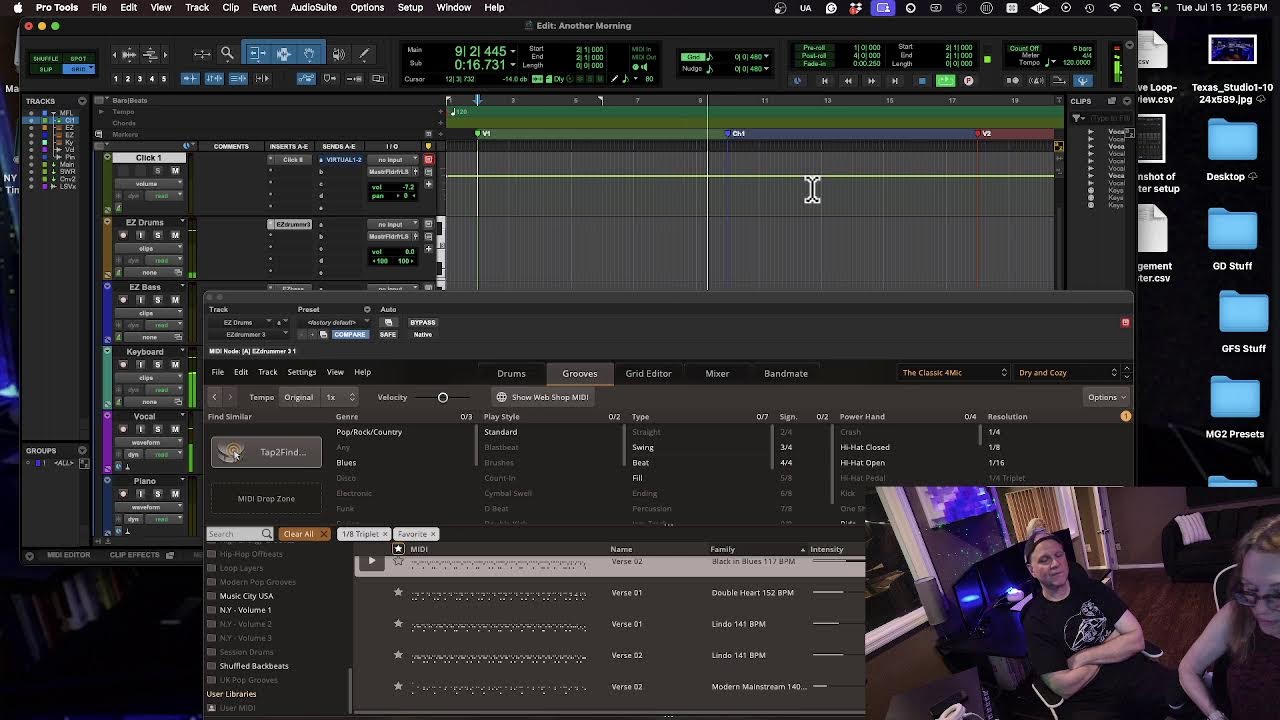Solo the EZ Bass track
1280x720 pixels.
pos(157,300)
